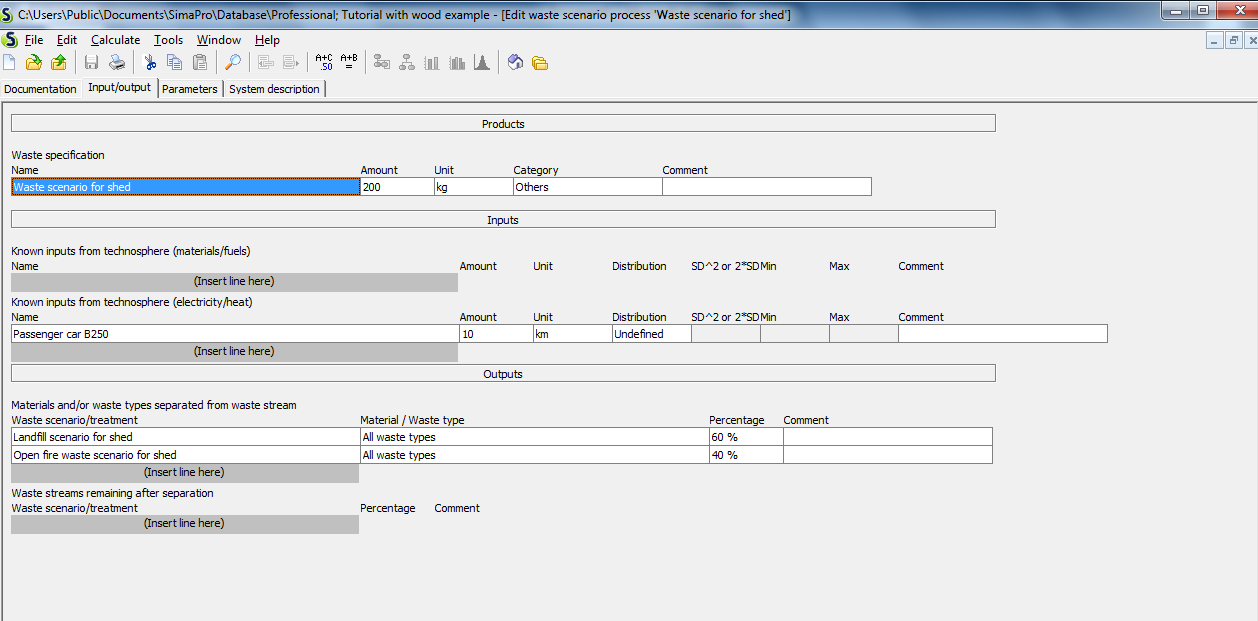Open the Edit menu

[x=67, y=40]
